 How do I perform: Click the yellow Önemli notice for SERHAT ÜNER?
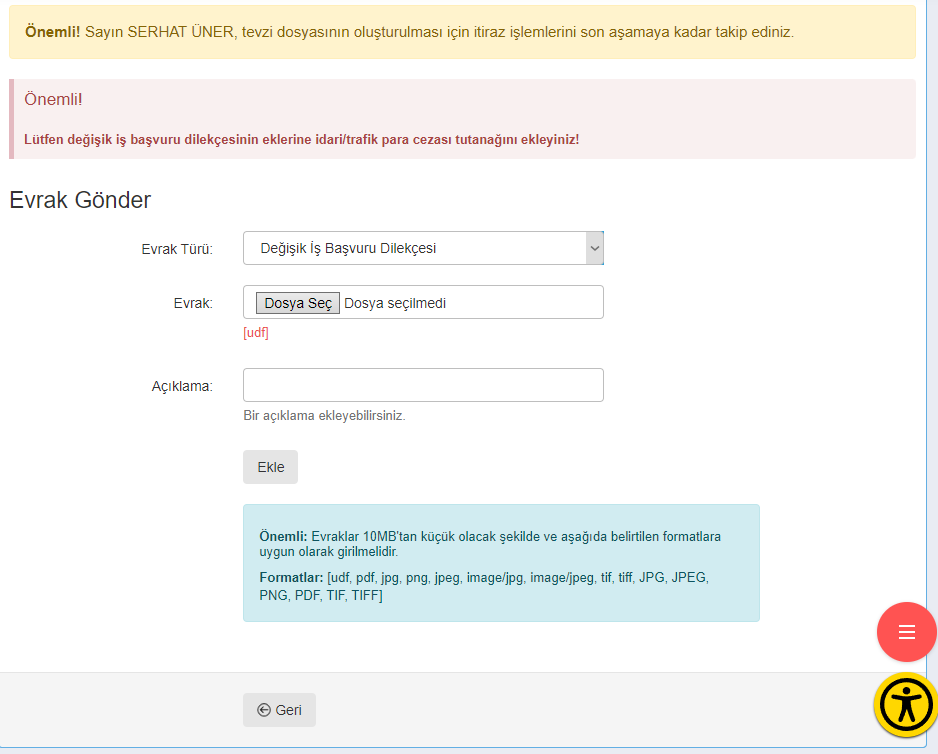click(x=462, y=32)
